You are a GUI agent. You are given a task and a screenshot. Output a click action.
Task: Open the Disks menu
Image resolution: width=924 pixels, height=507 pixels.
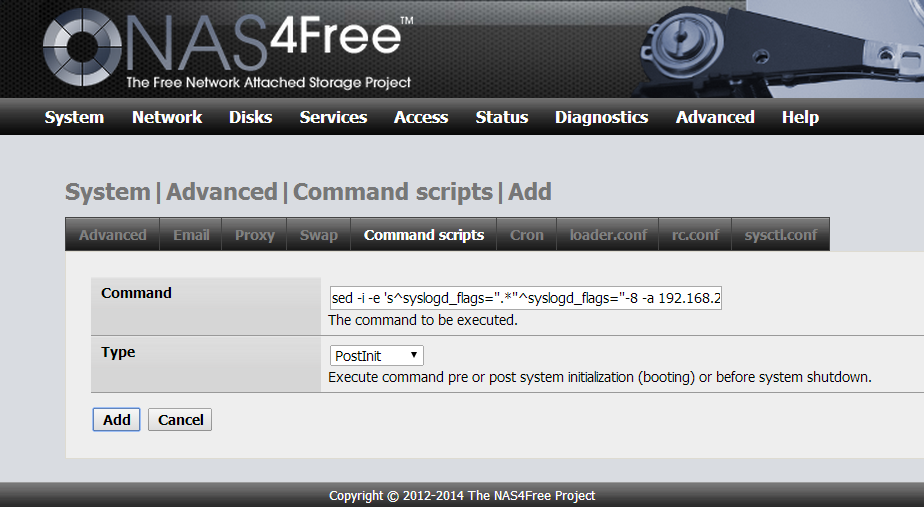coord(250,117)
